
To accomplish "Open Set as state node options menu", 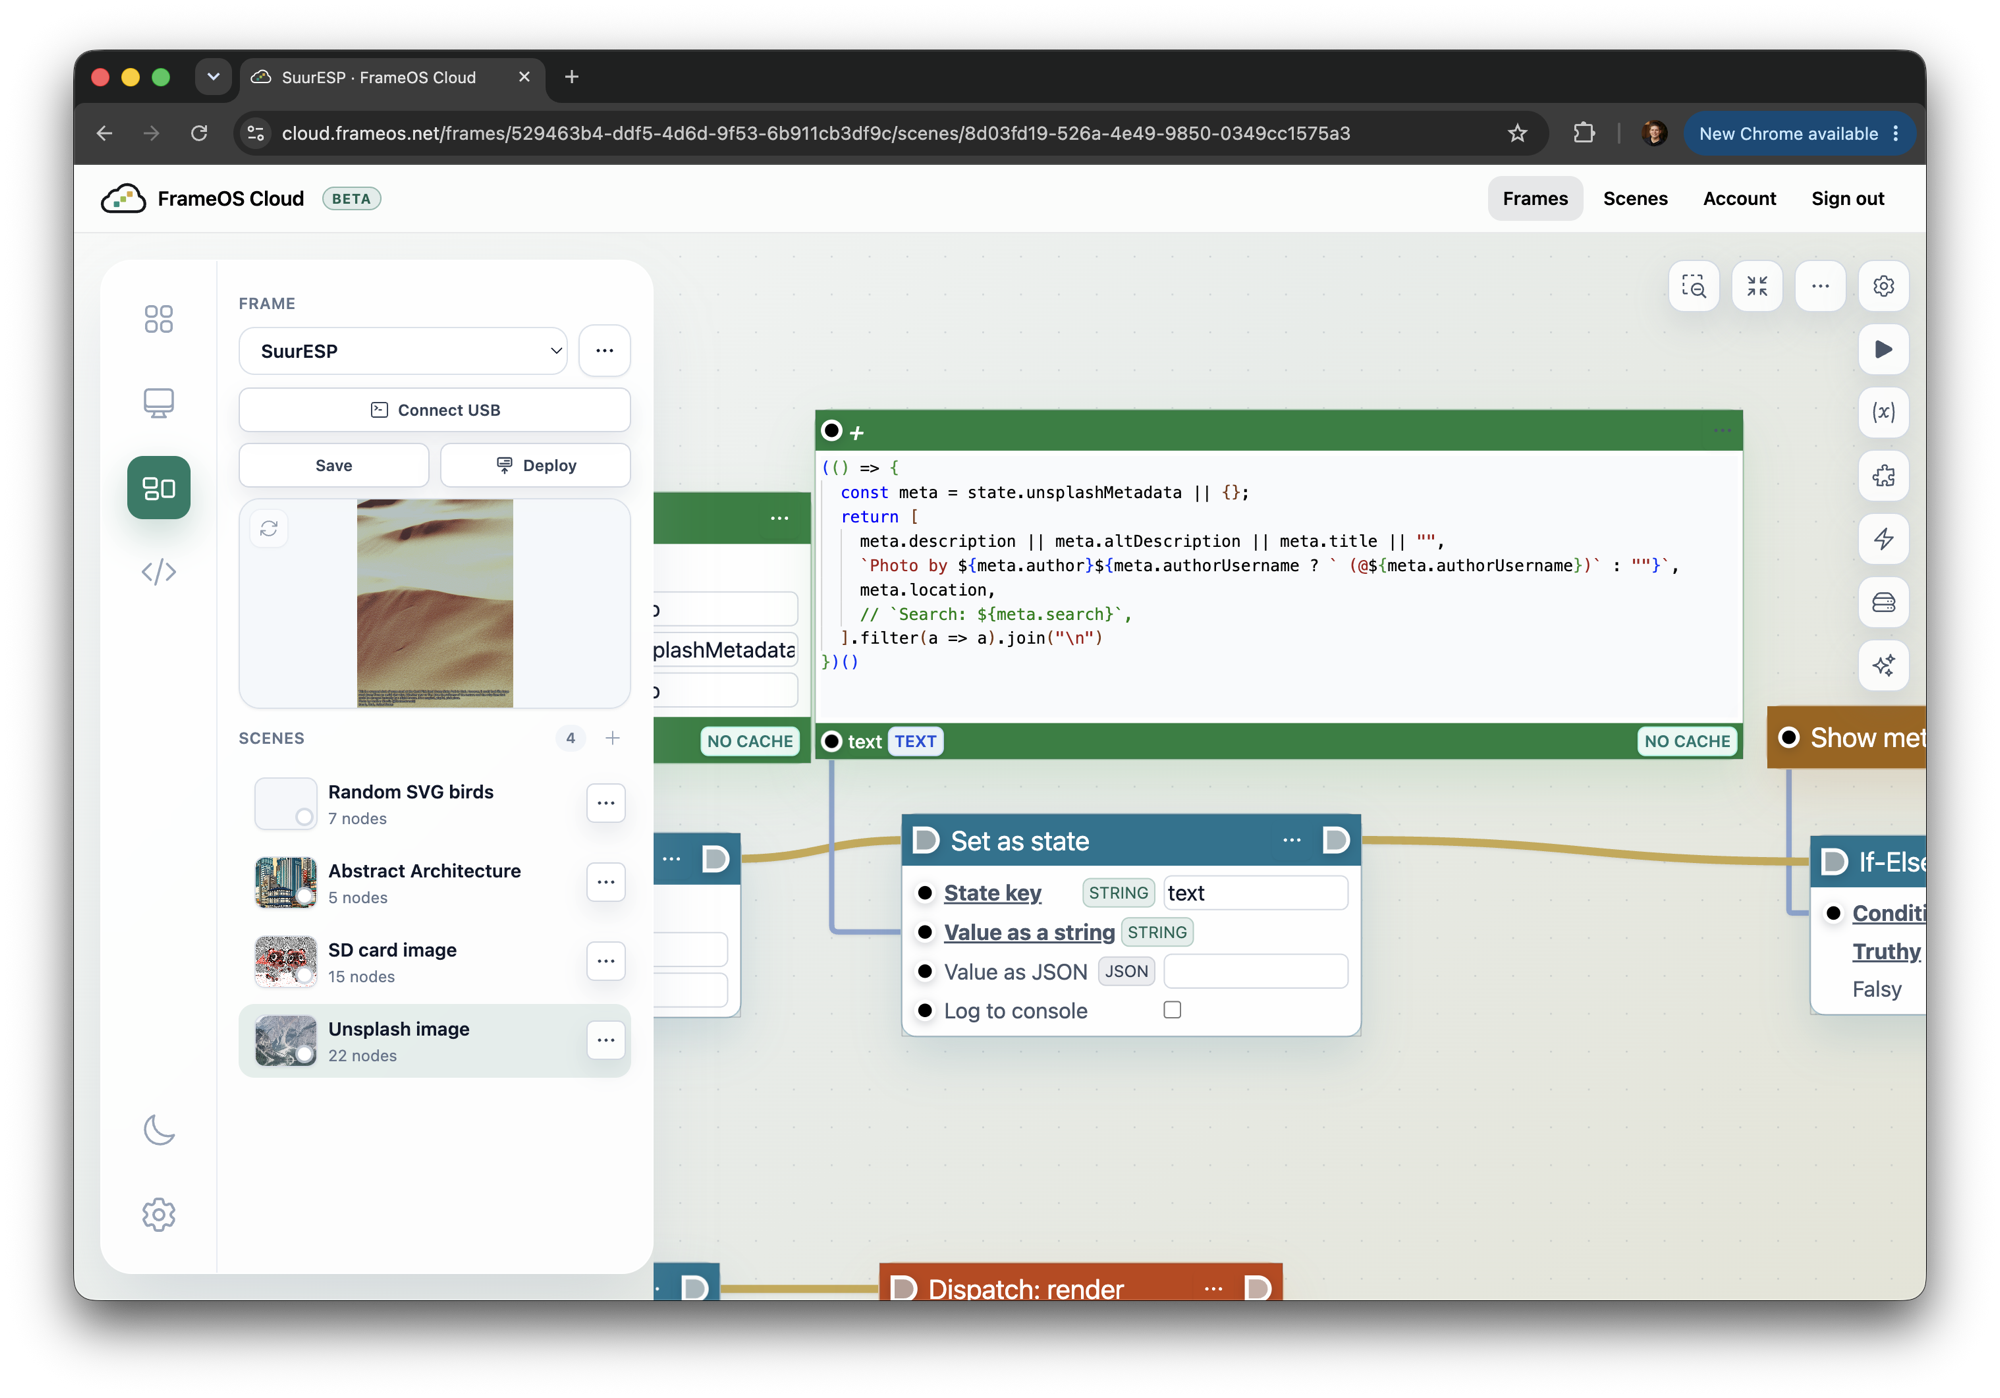I will coord(1292,841).
